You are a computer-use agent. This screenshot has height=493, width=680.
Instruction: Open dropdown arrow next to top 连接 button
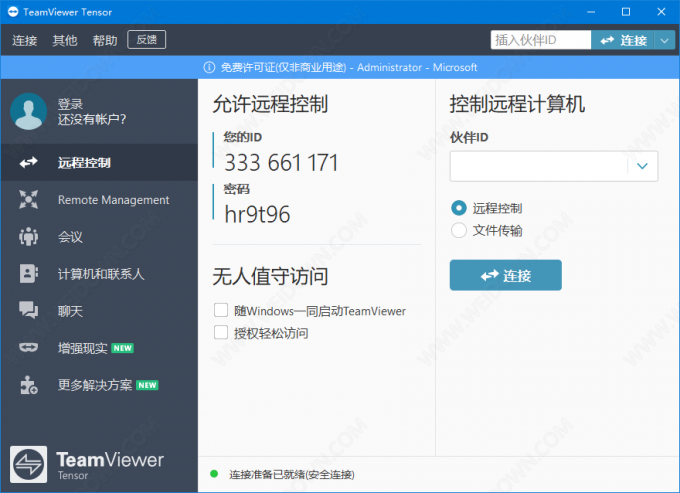click(664, 40)
